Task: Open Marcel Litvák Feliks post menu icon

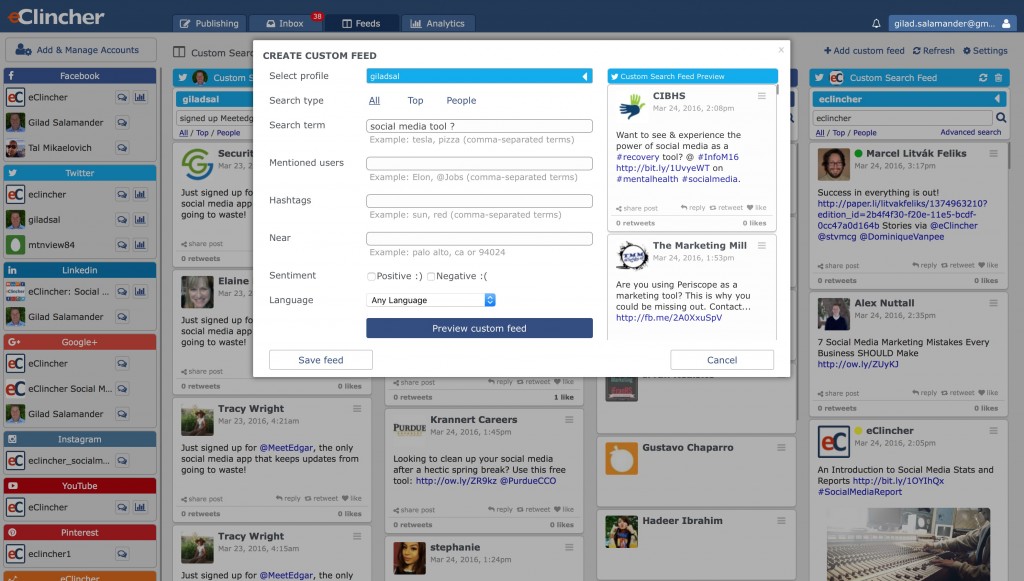Action: [993, 153]
